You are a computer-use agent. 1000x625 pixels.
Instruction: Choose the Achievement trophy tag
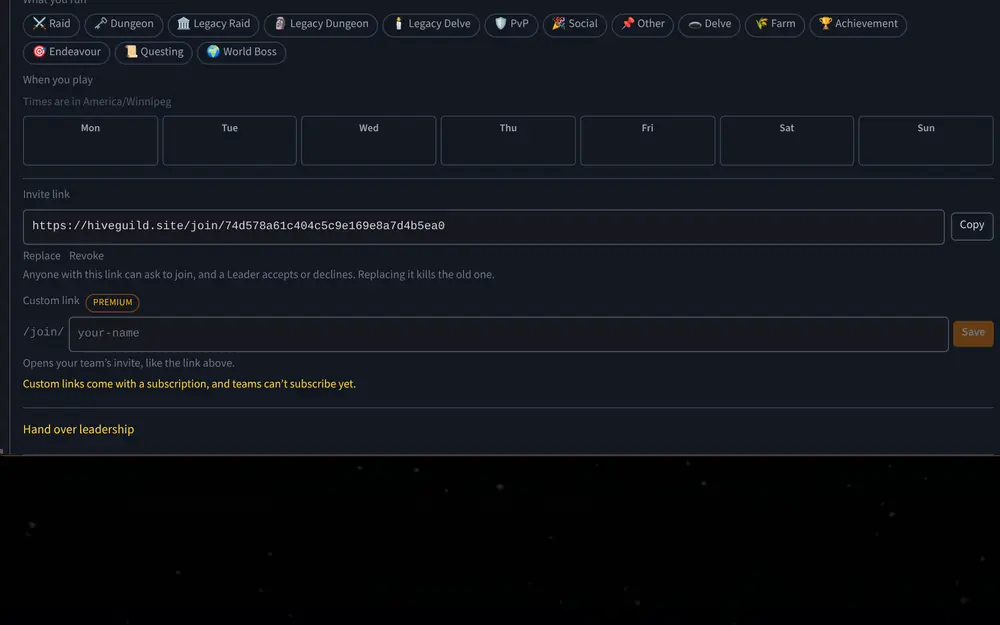(858, 24)
